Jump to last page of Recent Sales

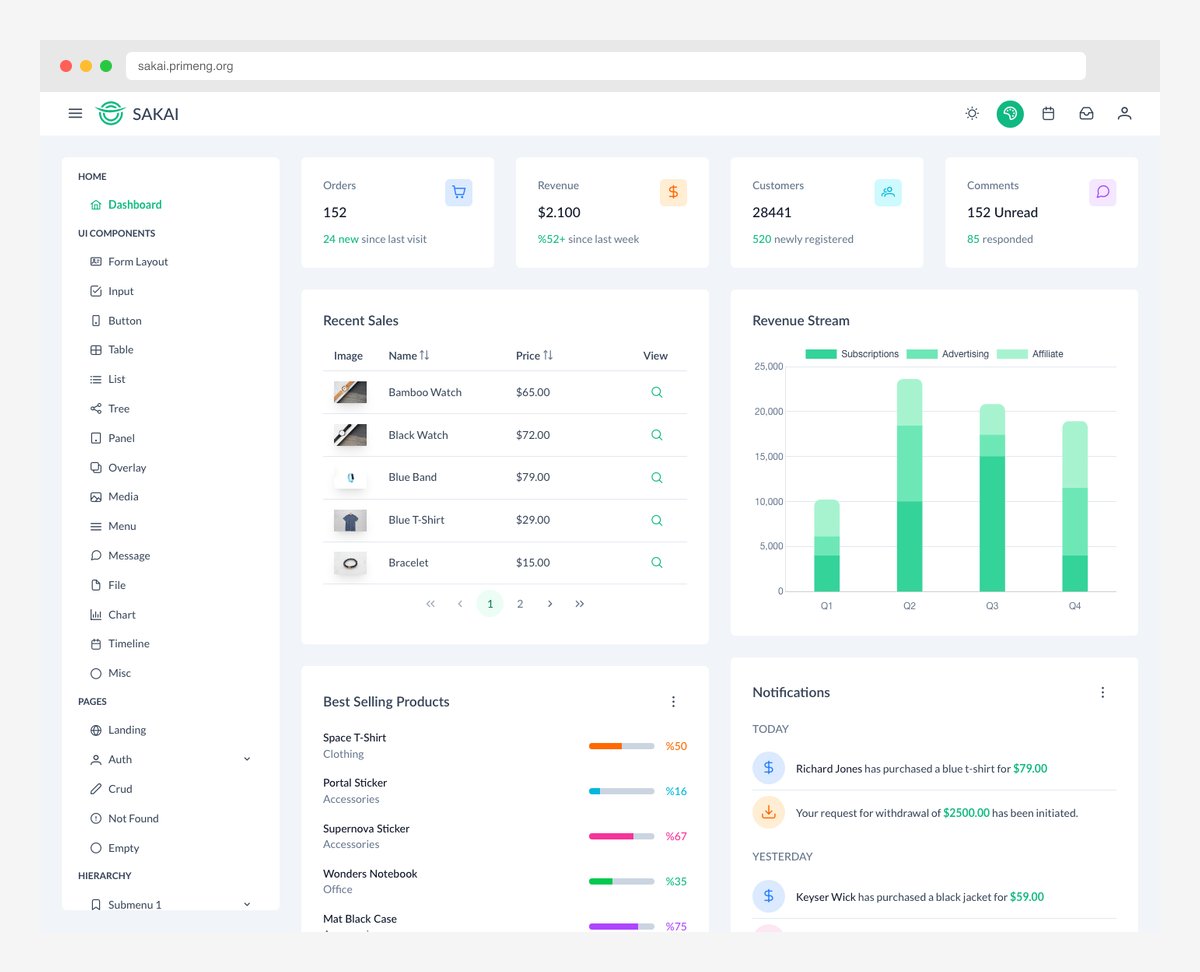(580, 604)
